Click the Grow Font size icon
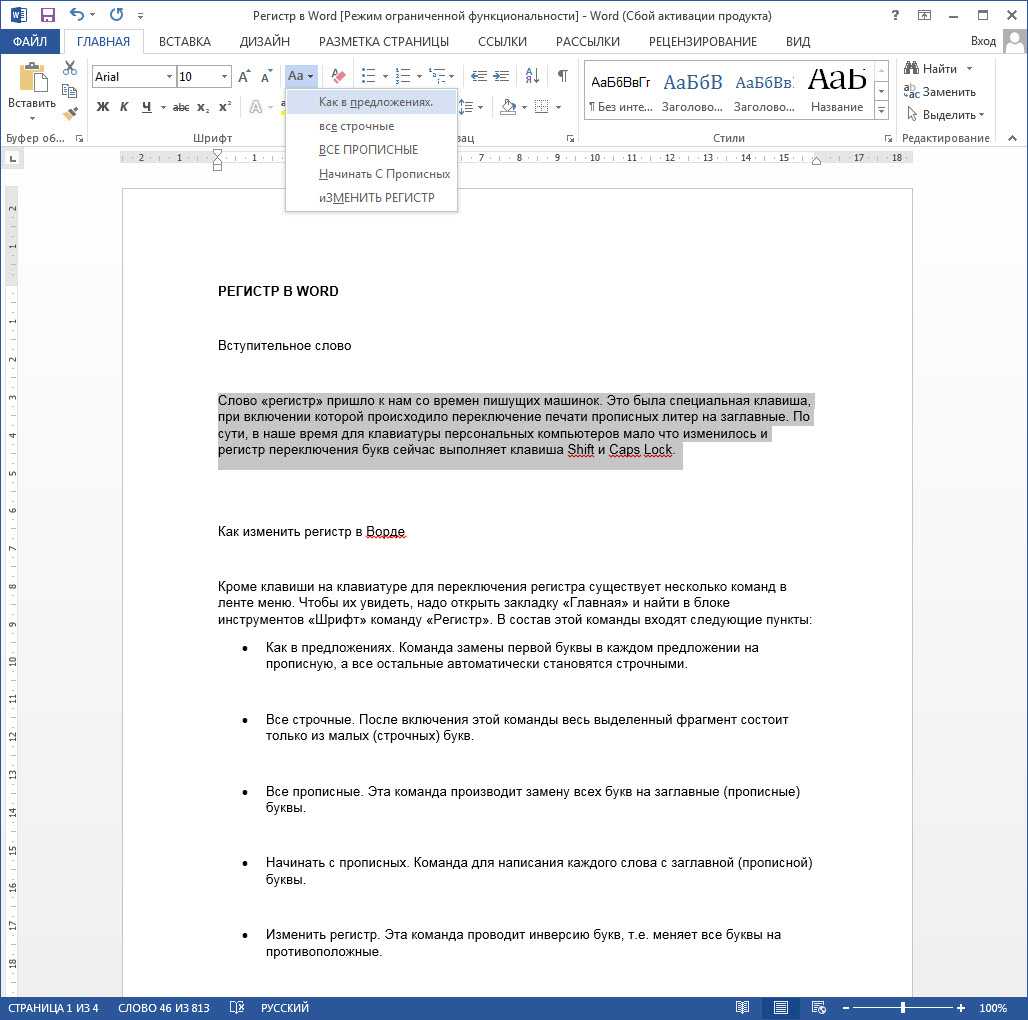Image resolution: width=1028 pixels, height=1020 pixels. [x=244, y=77]
